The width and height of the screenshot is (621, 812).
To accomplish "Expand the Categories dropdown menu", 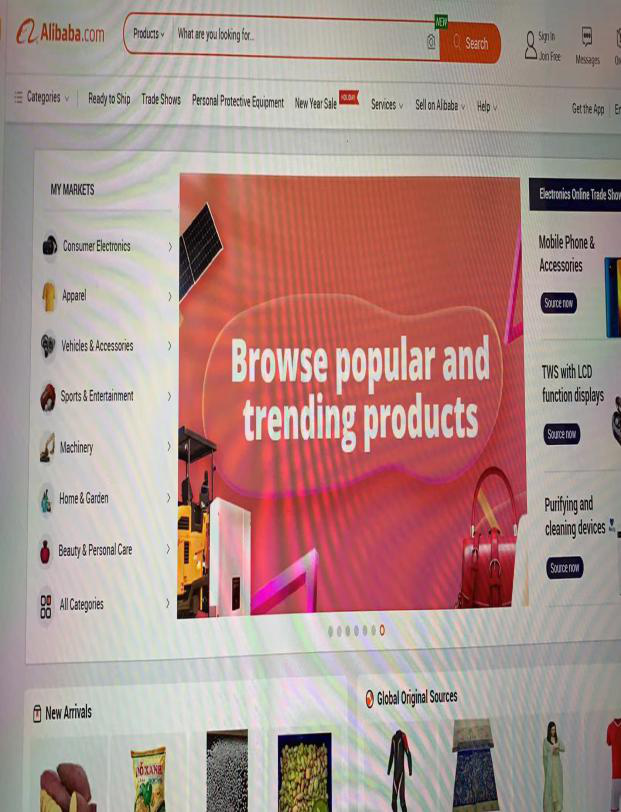I will 41,97.
